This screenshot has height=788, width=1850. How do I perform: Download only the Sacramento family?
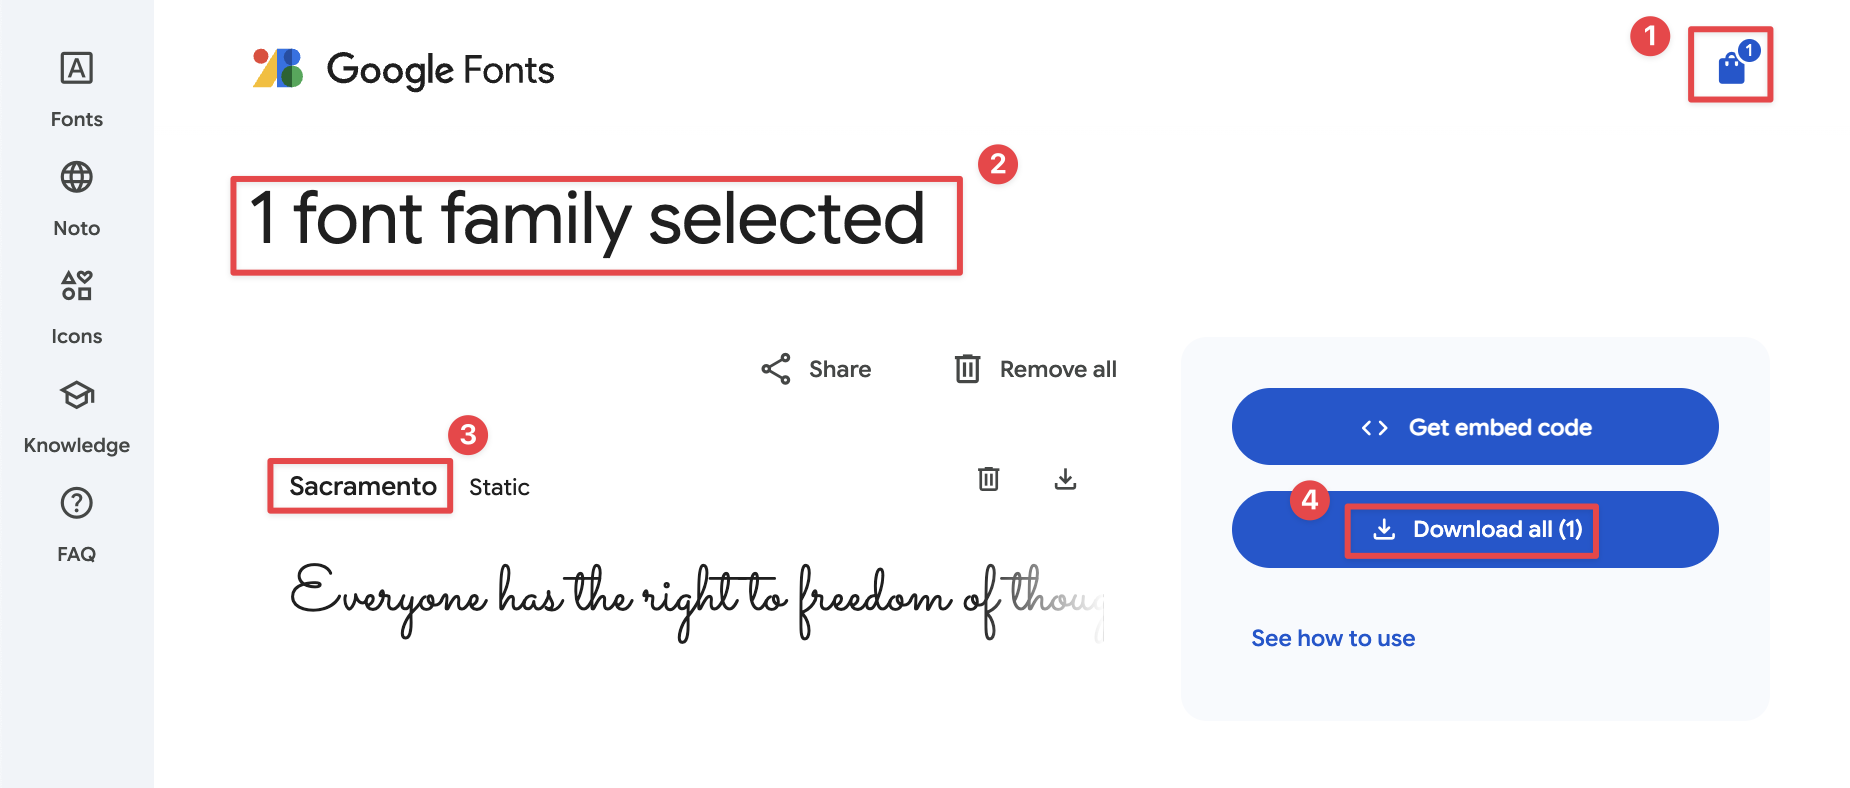pos(1065,480)
